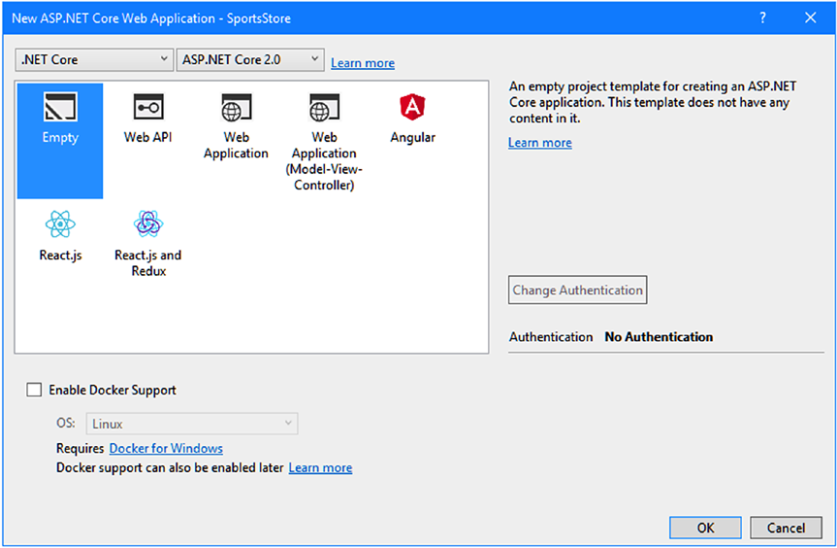Click Learn more about enabling Docker later
Image resolution: width=837 pixels, height=548 pixels.
pos(320,467)
